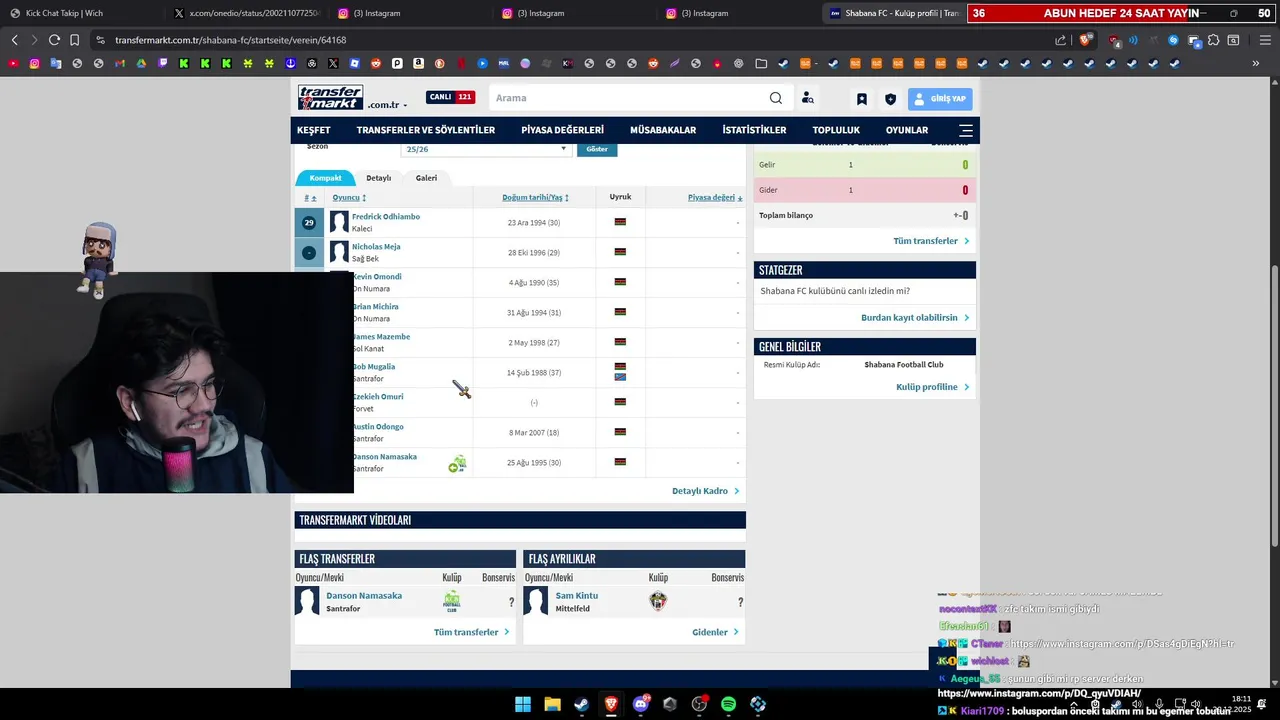Open Danson Namasaka in Flaş Transferler
1280x720 pixels.
[364, 595]
